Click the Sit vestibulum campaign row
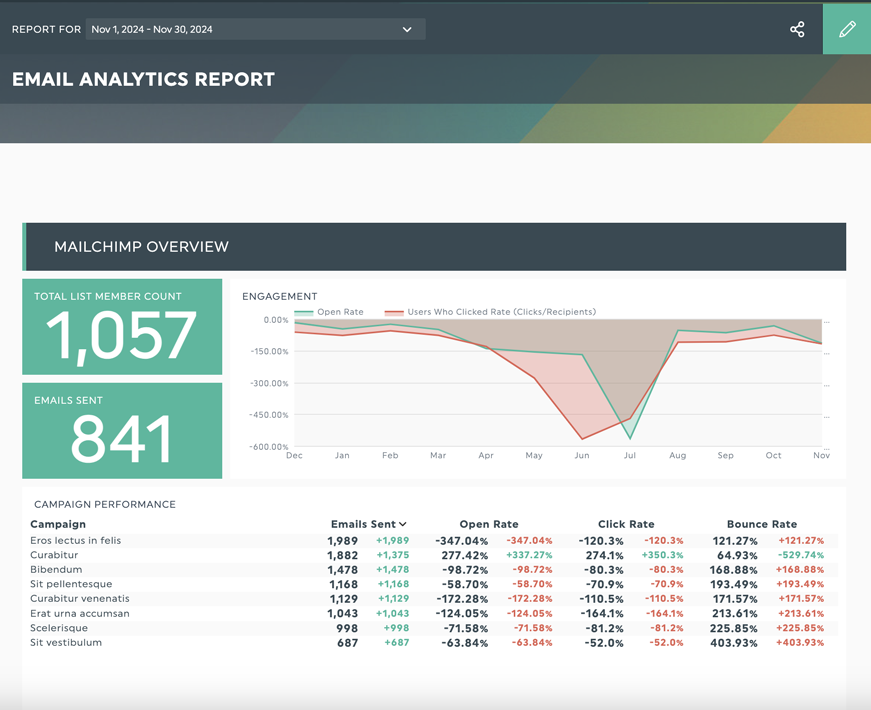Image resolution: width=871 pixels, height=710 pixels. (66, 643)
